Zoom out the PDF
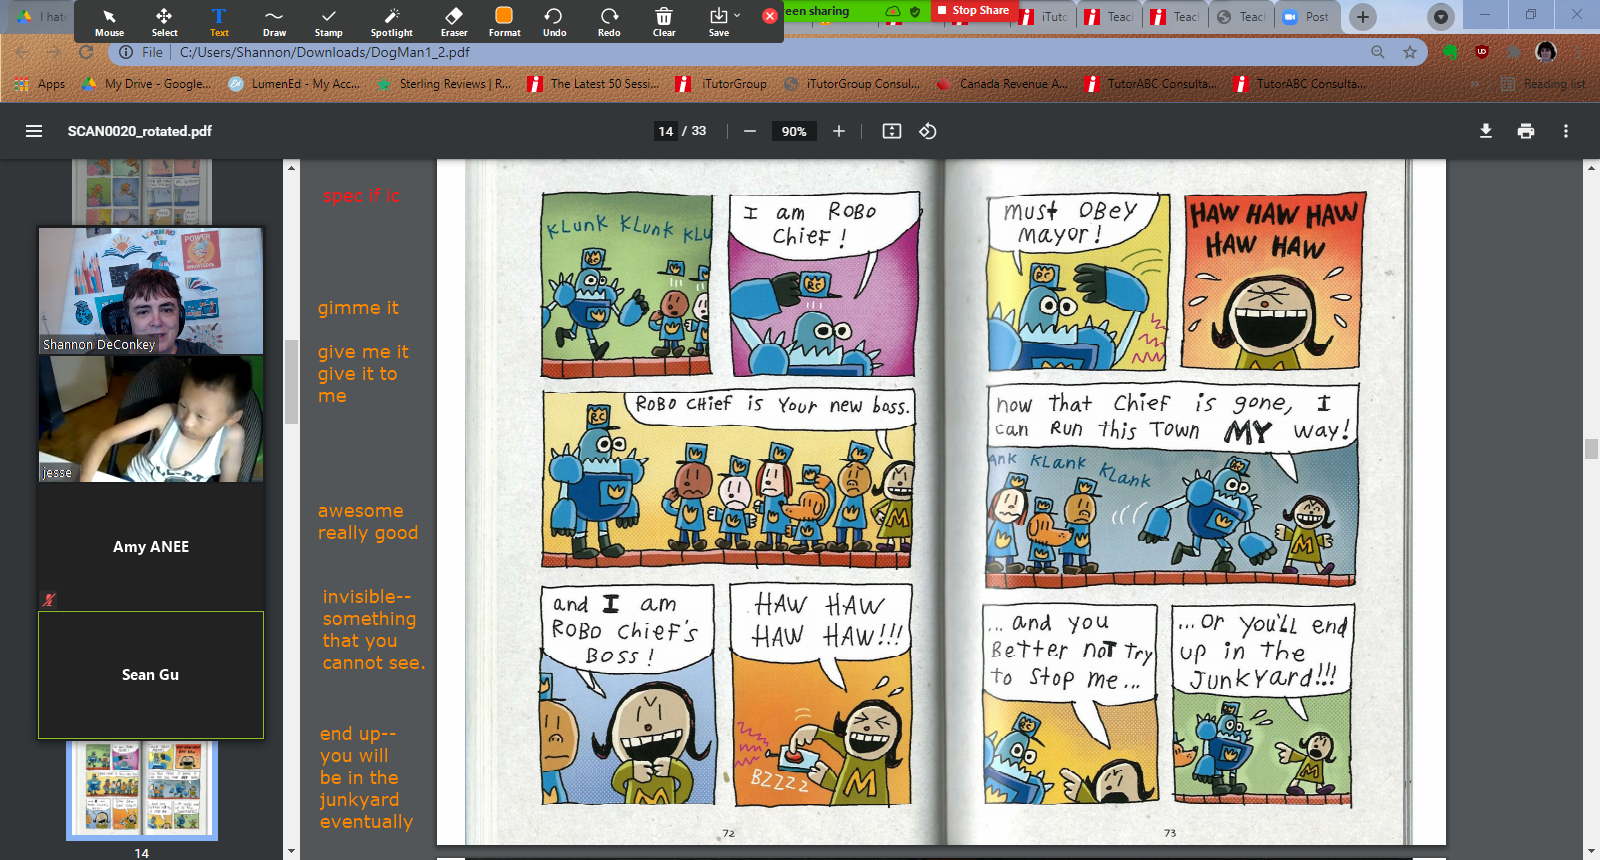This screenshot has width=1600, height=860. (x=750, y=131)
